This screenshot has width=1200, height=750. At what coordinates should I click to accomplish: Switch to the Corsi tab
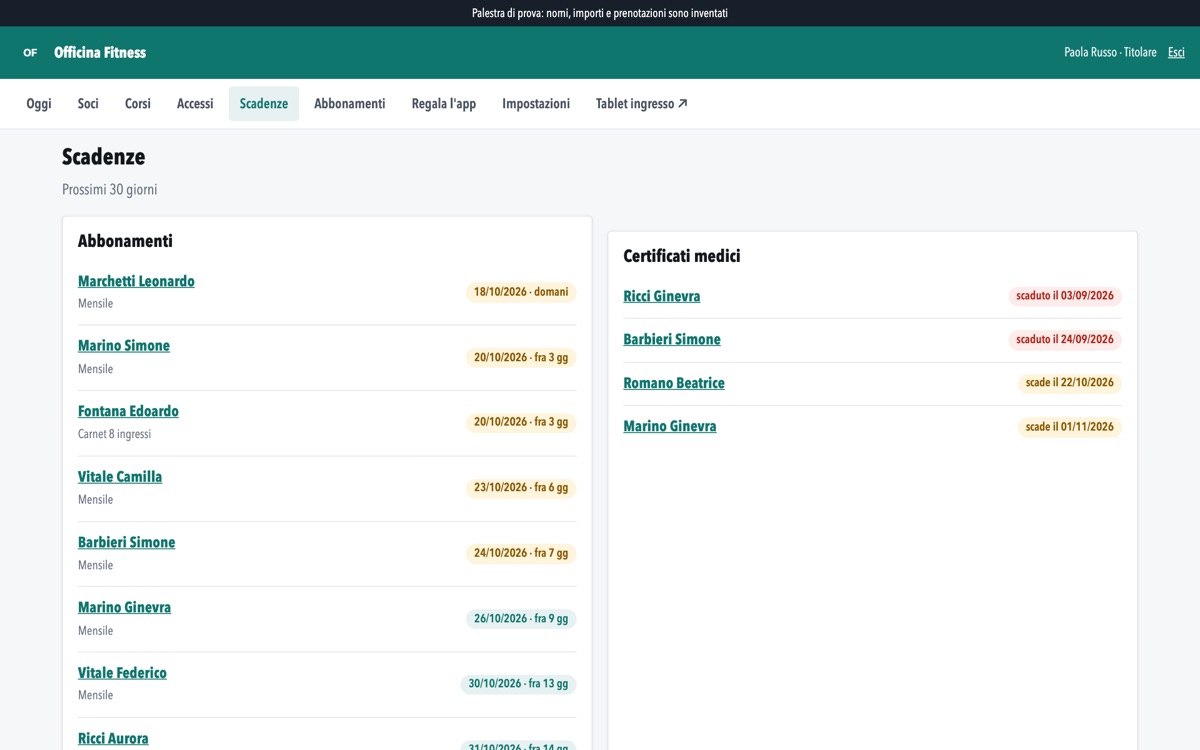[138, 104]
